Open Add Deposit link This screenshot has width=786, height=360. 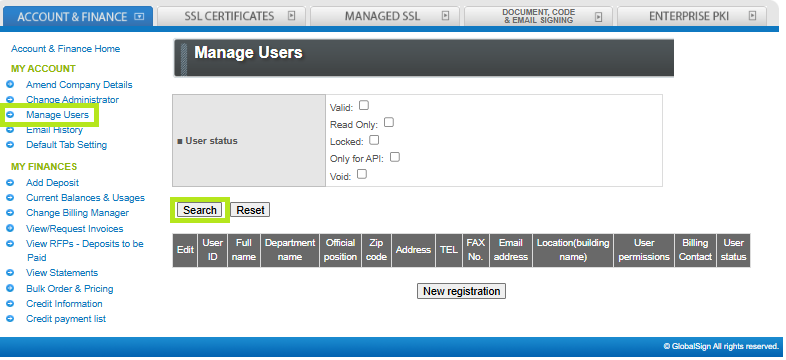pos(53,183)
